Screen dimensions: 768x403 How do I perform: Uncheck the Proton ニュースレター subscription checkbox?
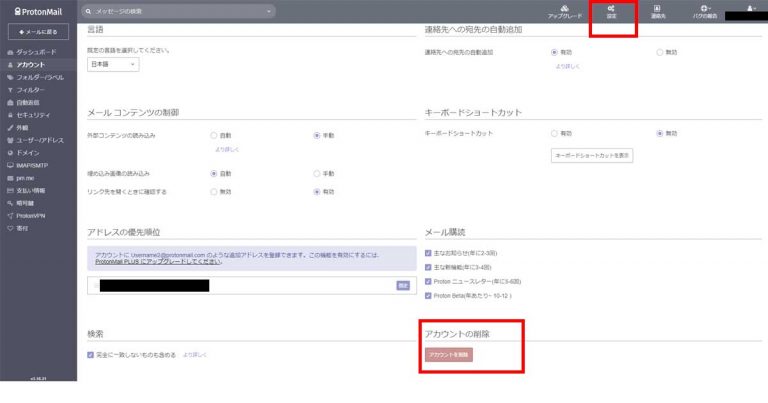pyautogui.click(x=429, y=282)
